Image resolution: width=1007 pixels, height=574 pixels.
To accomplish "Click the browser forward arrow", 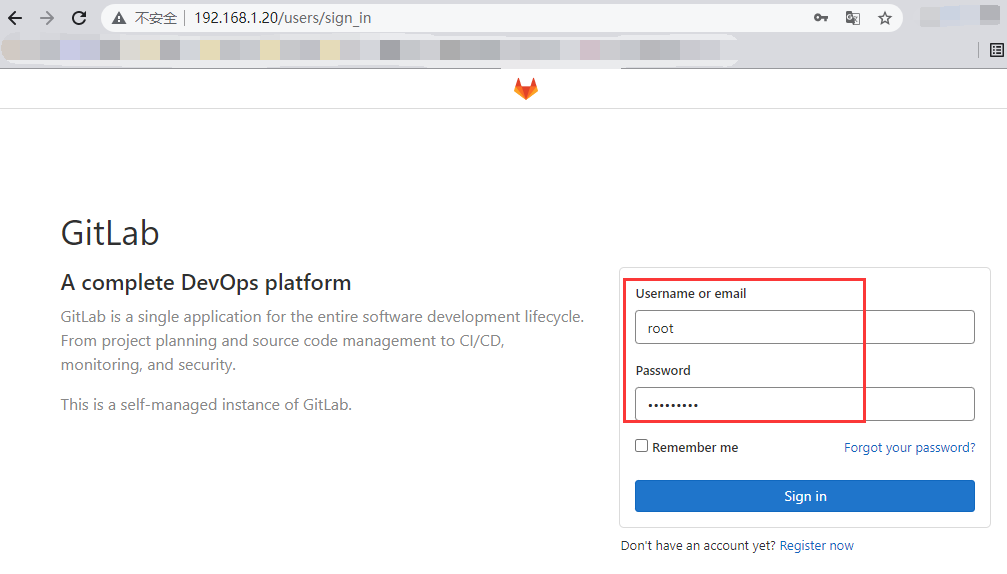I will [47, 18].
